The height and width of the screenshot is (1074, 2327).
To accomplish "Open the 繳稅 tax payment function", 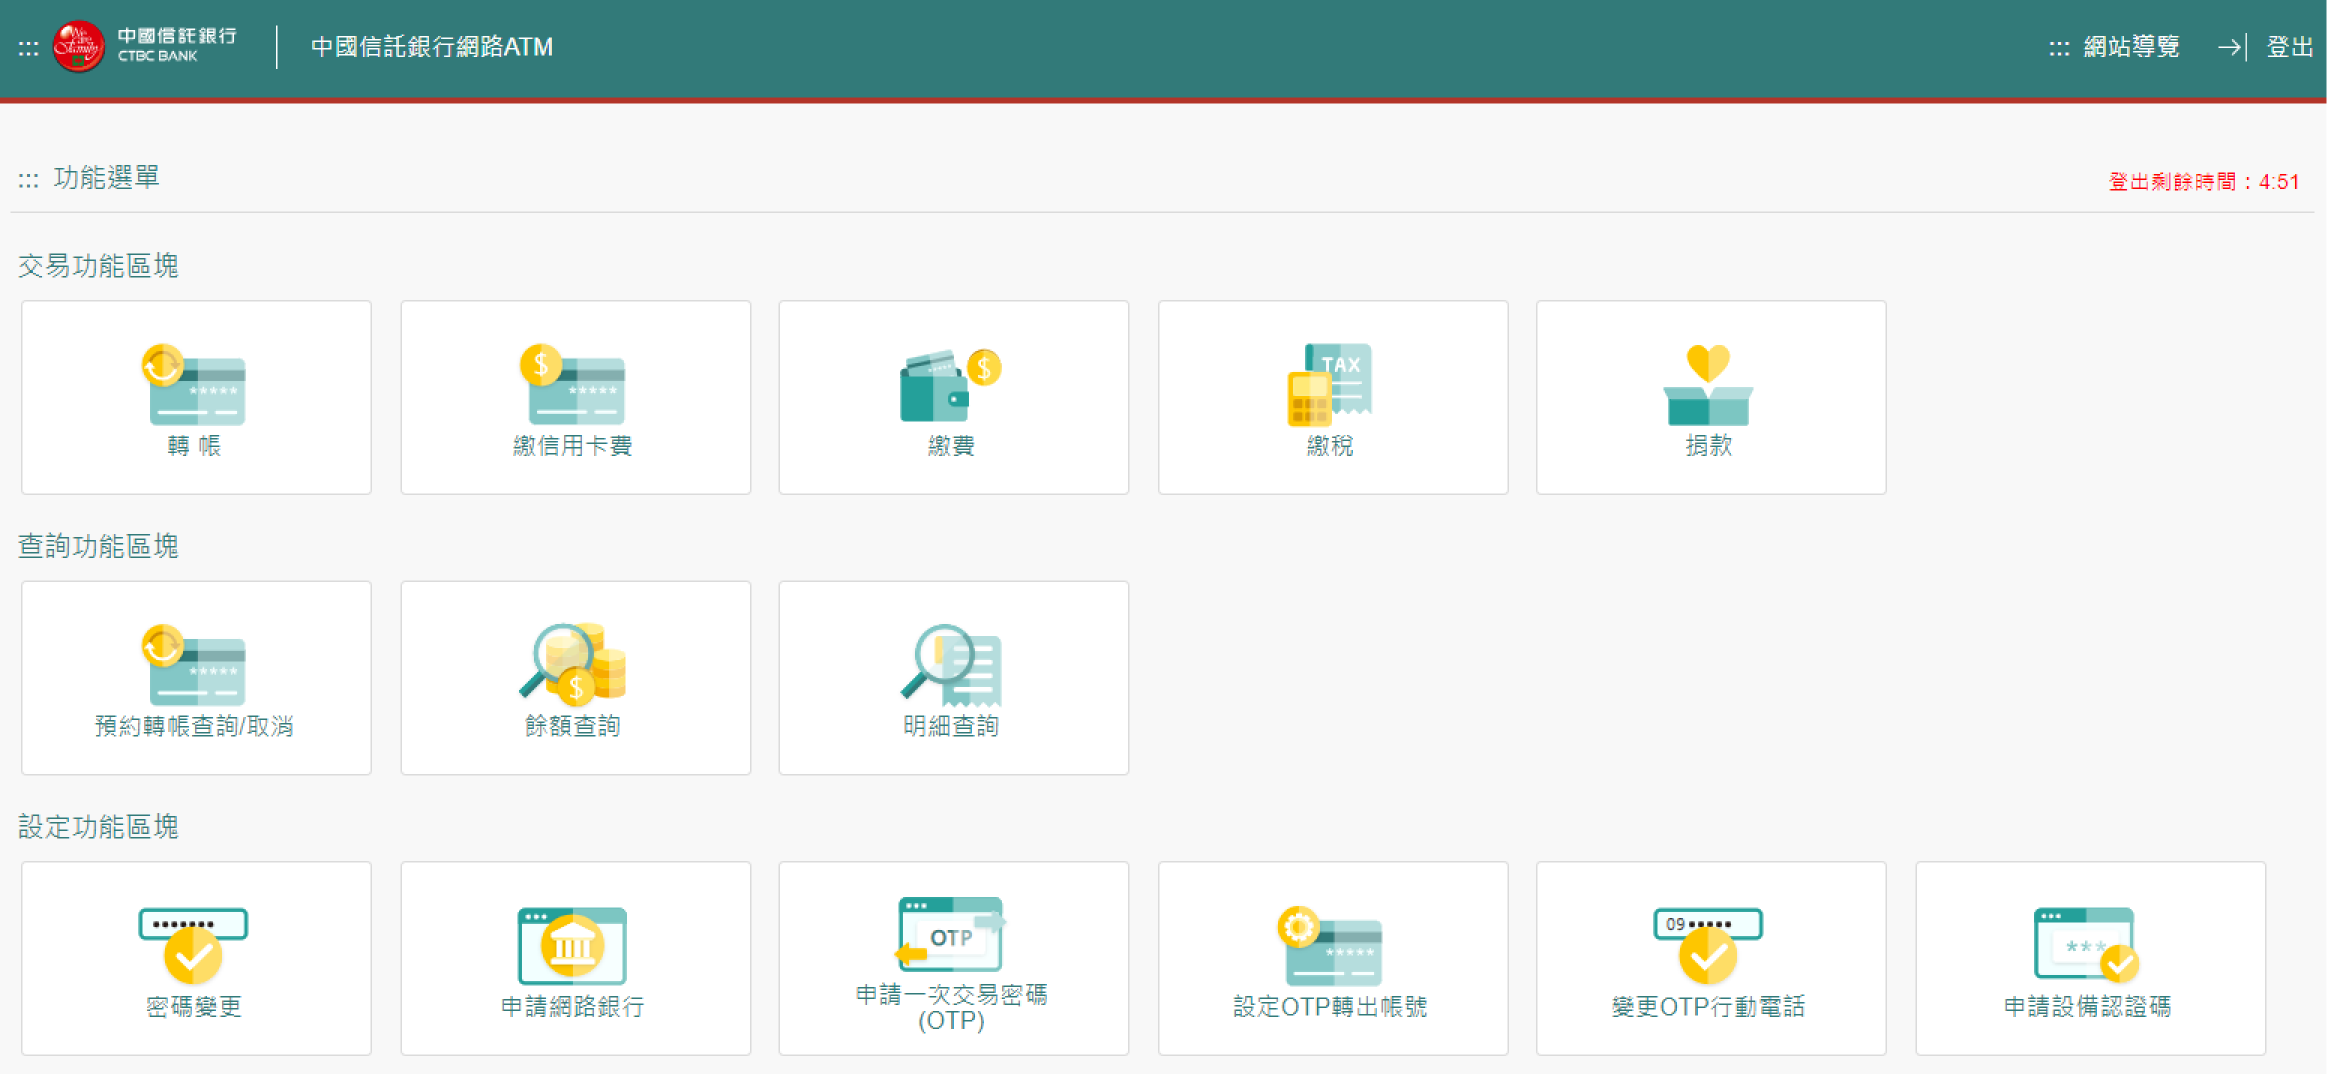I will [1332, 397].
